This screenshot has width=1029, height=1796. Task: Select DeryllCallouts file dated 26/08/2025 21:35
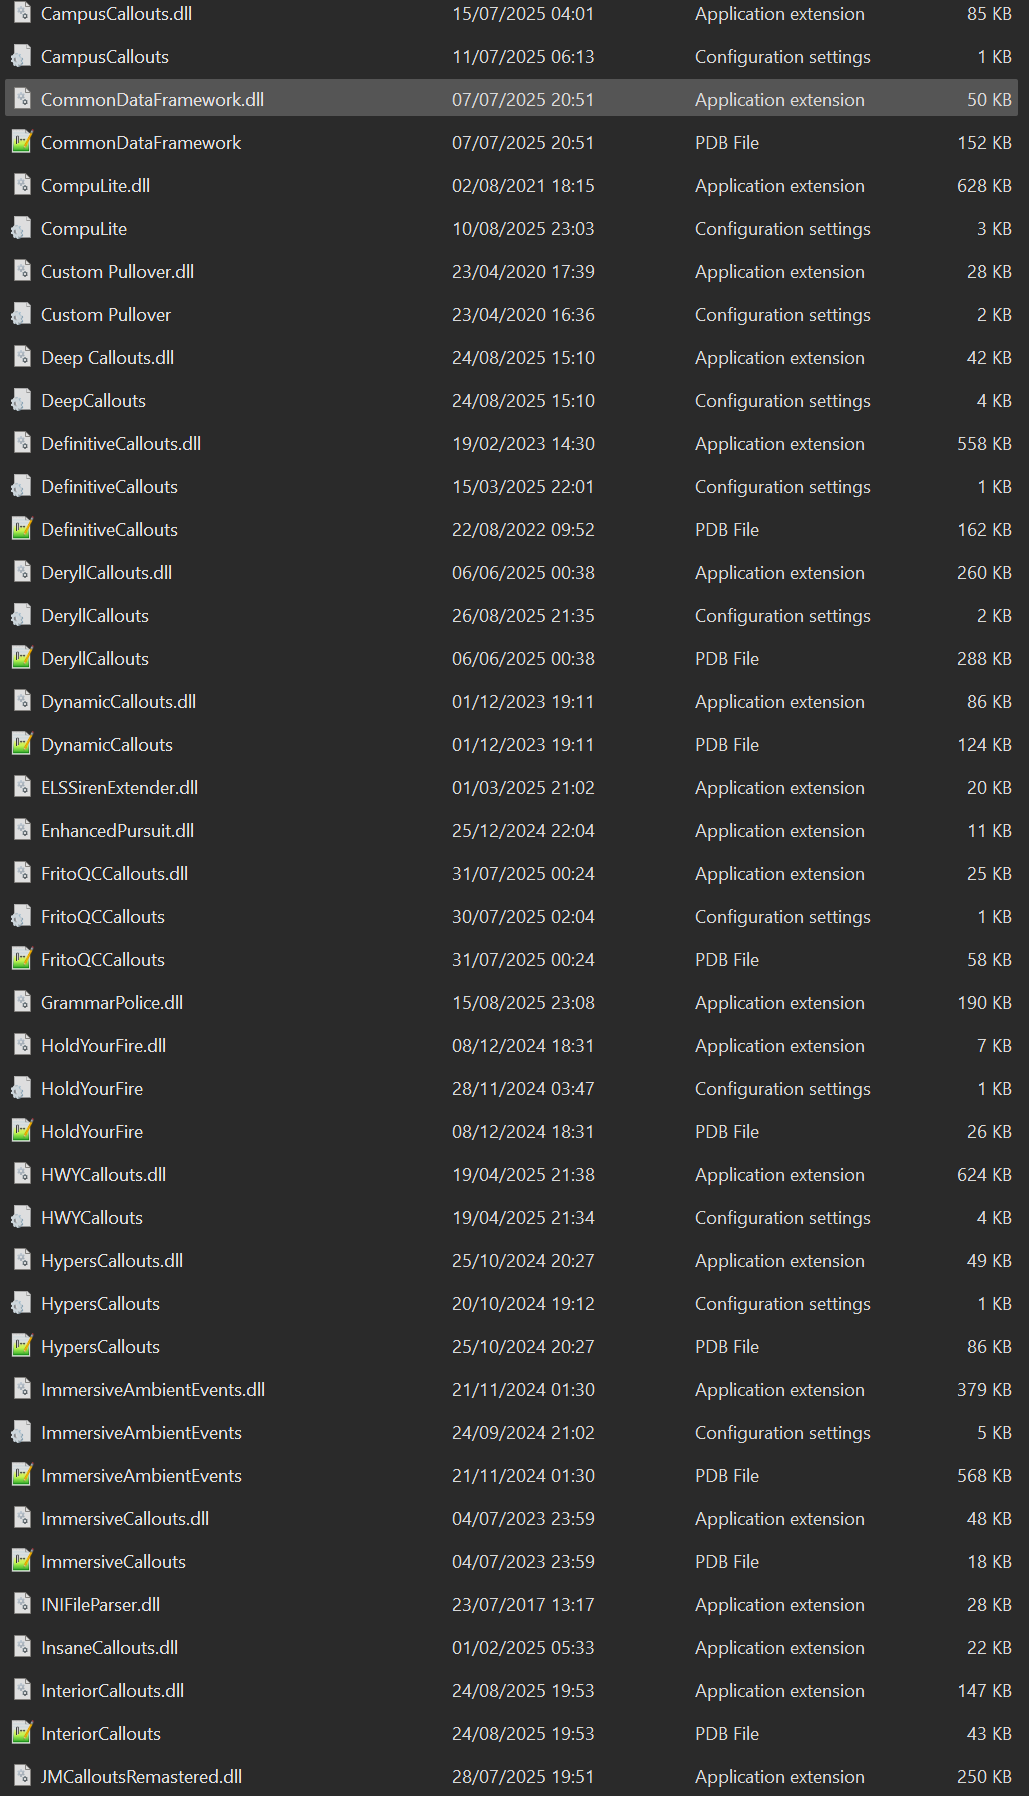95,616
